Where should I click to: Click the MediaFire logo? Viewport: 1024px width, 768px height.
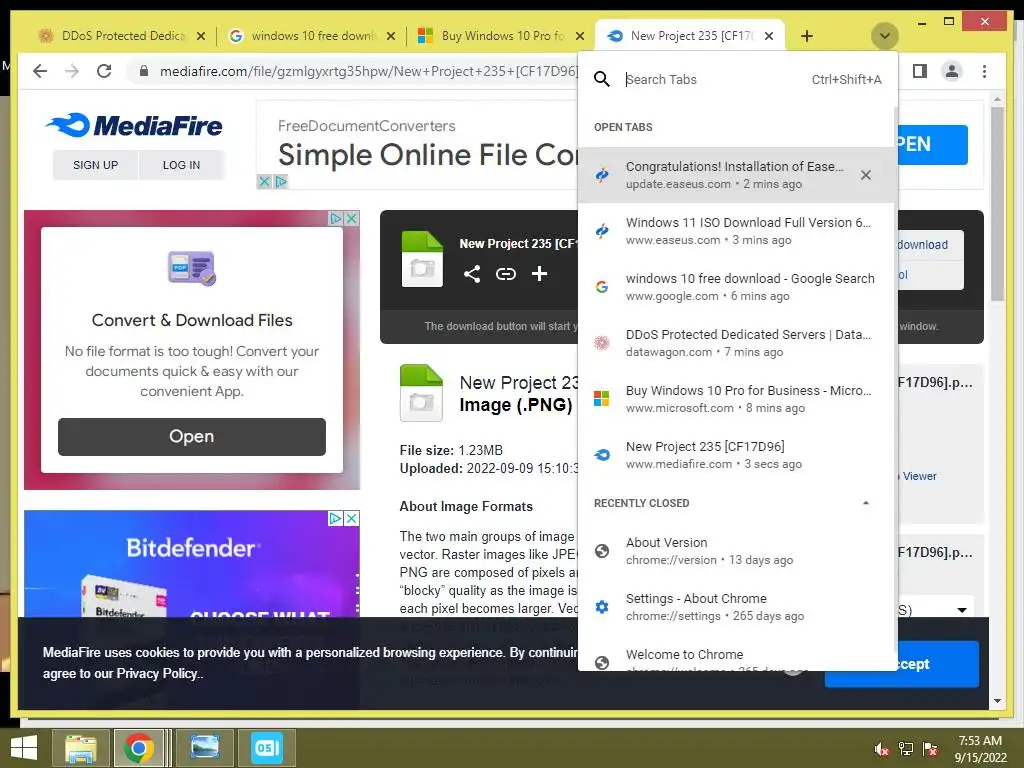pos(135,125)
